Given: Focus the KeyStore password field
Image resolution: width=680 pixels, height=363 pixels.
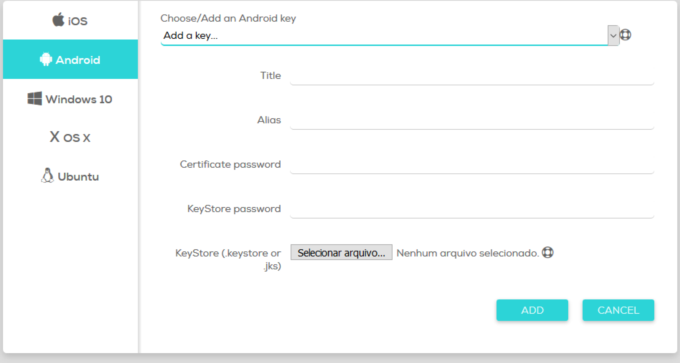Looking at the screenshot, I should click(x=472, y=209).
